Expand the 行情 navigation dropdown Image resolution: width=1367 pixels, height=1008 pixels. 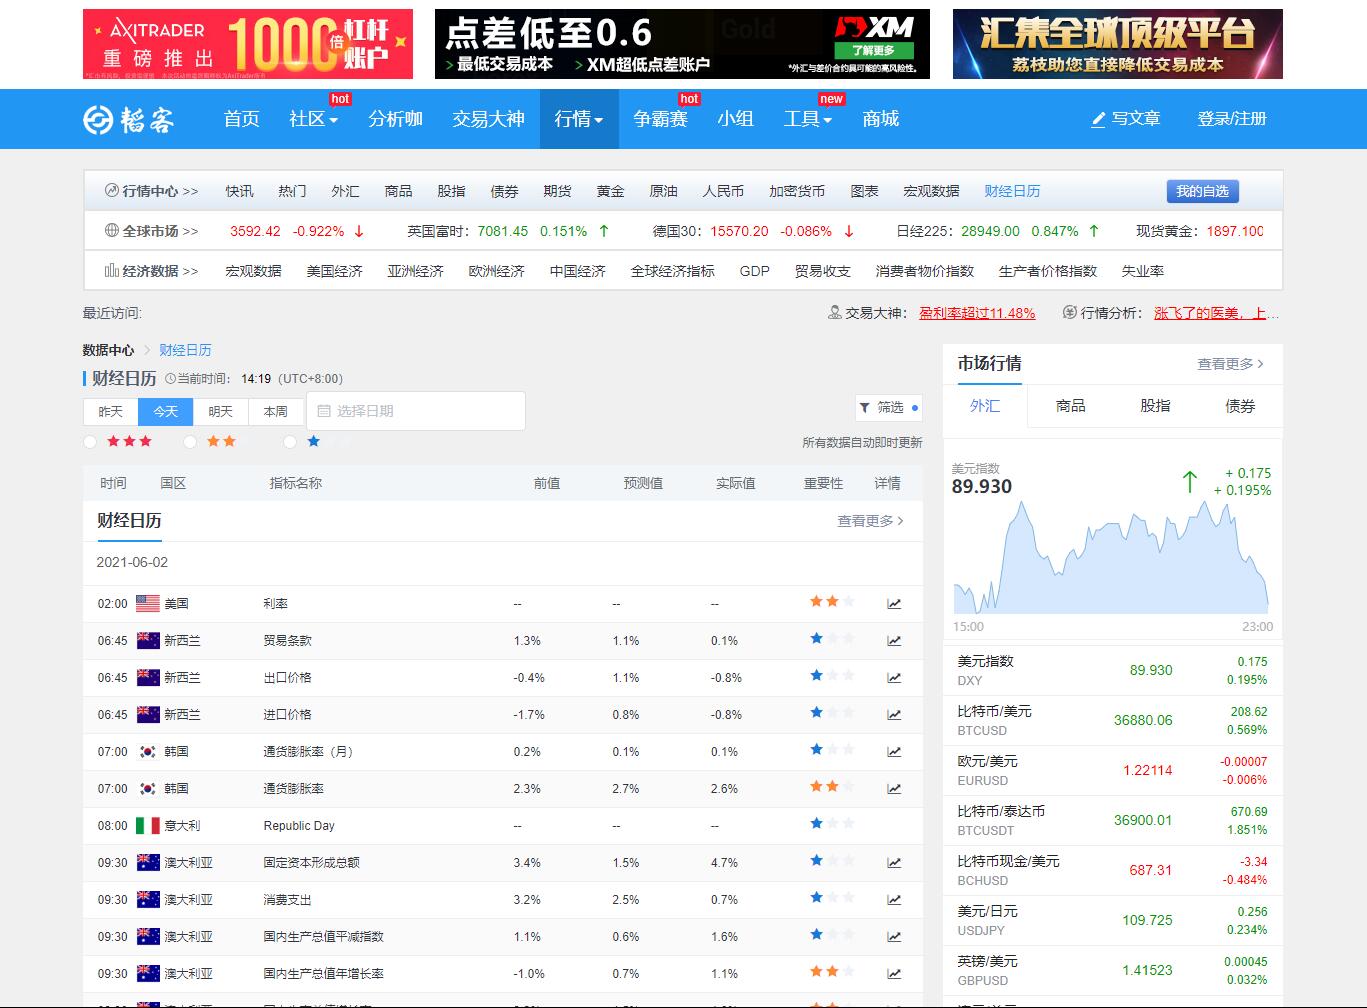click(x=579, y=119)
